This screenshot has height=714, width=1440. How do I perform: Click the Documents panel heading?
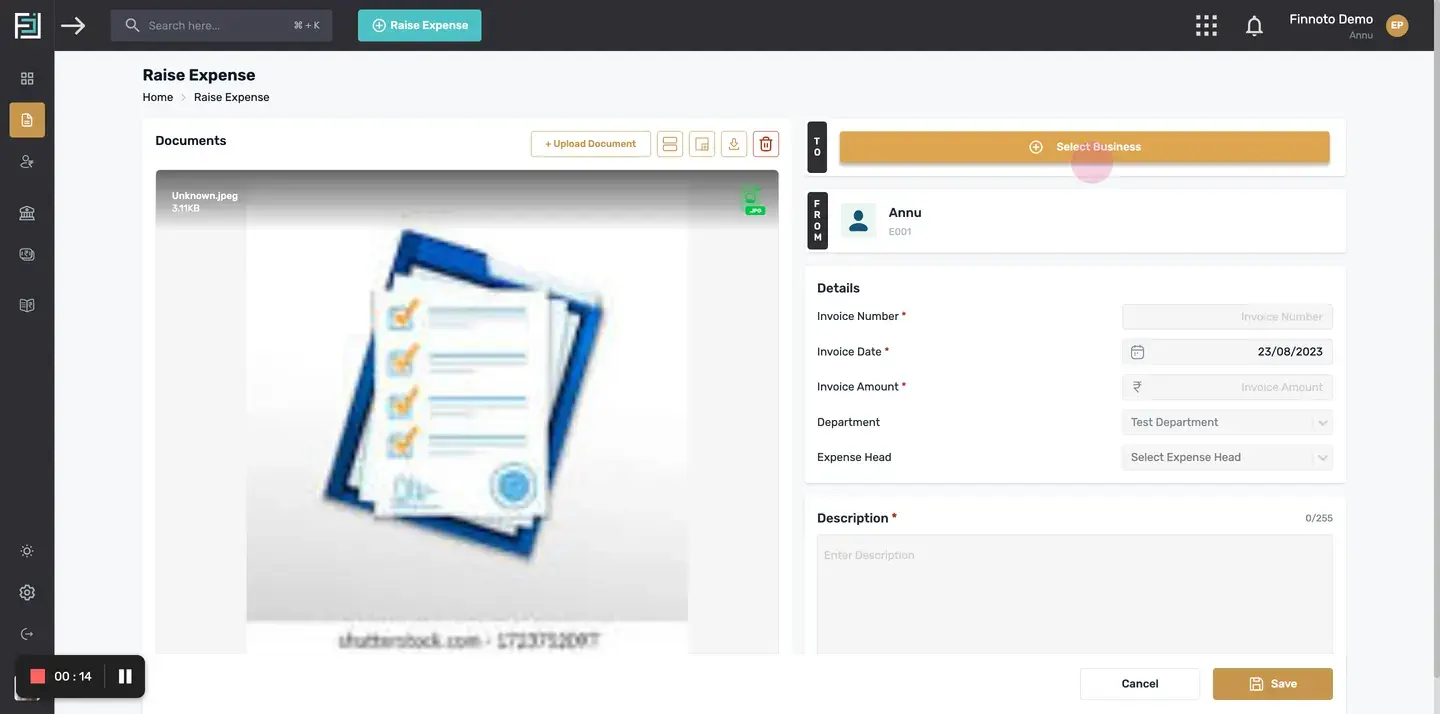191,141
